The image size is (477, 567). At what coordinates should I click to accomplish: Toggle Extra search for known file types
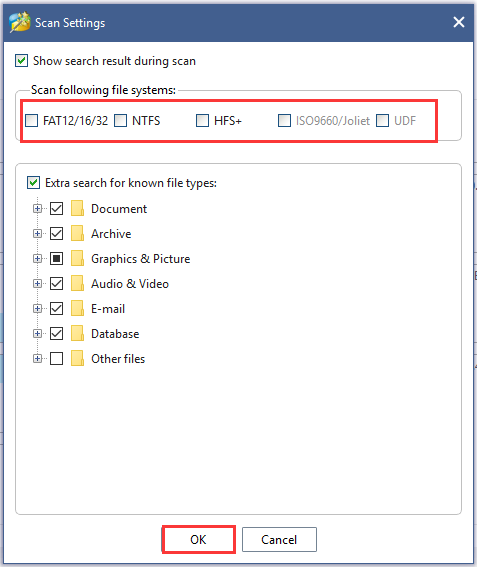pyautogui.click(x=33, y=182)
